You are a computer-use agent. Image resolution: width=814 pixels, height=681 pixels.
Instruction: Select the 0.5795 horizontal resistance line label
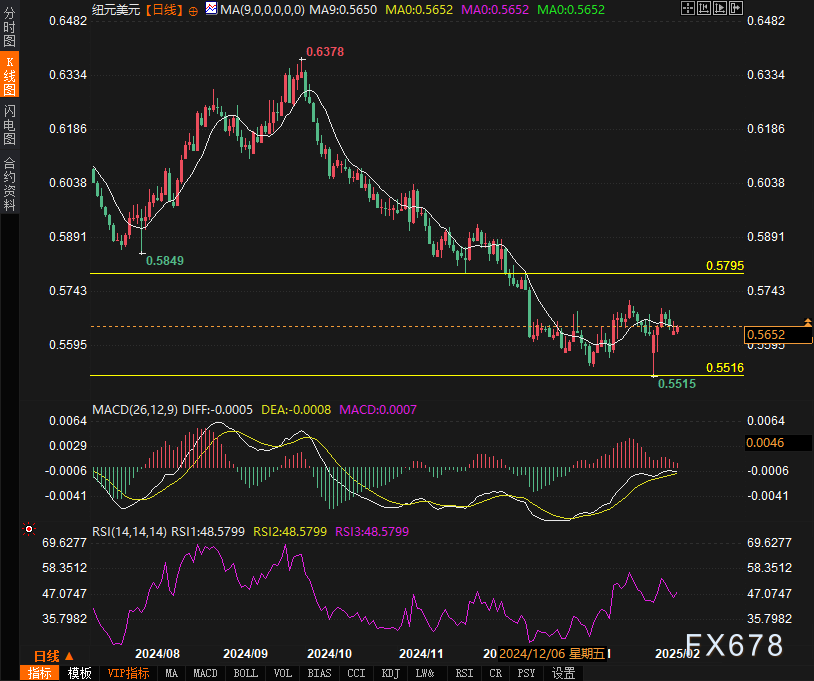pyautogui.click(x=724, y=266)
